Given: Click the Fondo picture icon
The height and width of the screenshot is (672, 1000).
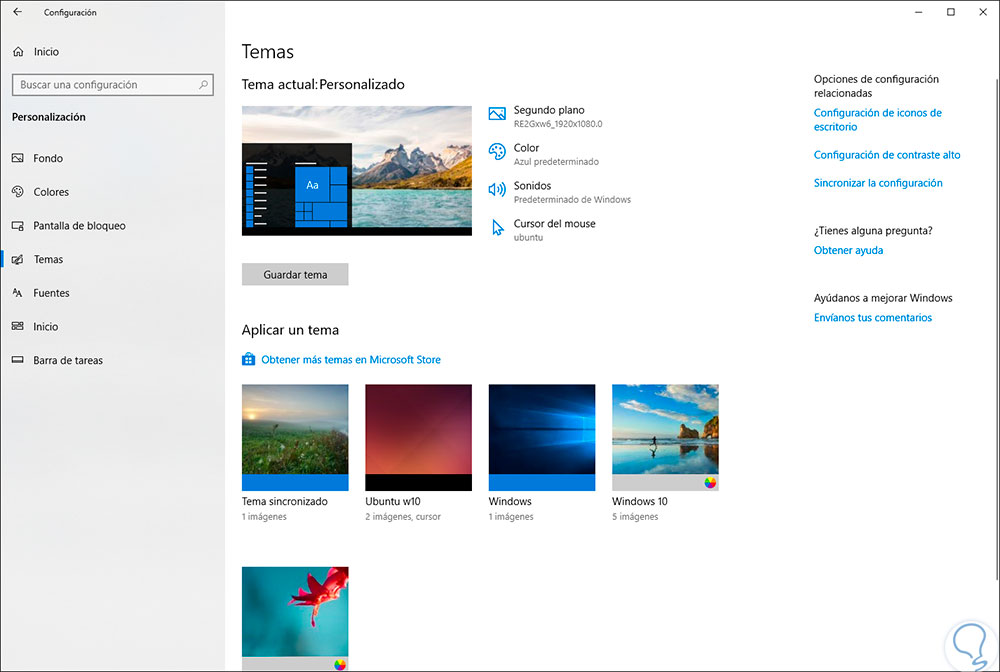Looking at the screenshot, I should pos(18,158).
